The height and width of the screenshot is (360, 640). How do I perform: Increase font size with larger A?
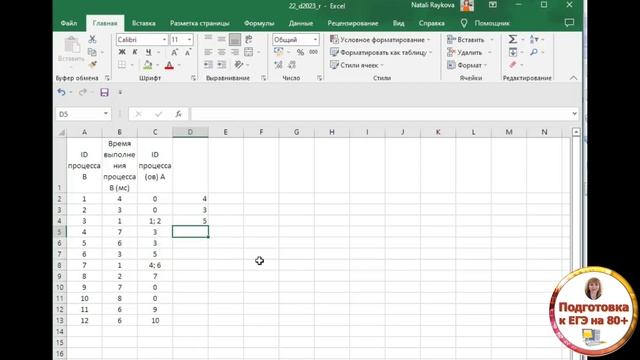click(174, 52)
